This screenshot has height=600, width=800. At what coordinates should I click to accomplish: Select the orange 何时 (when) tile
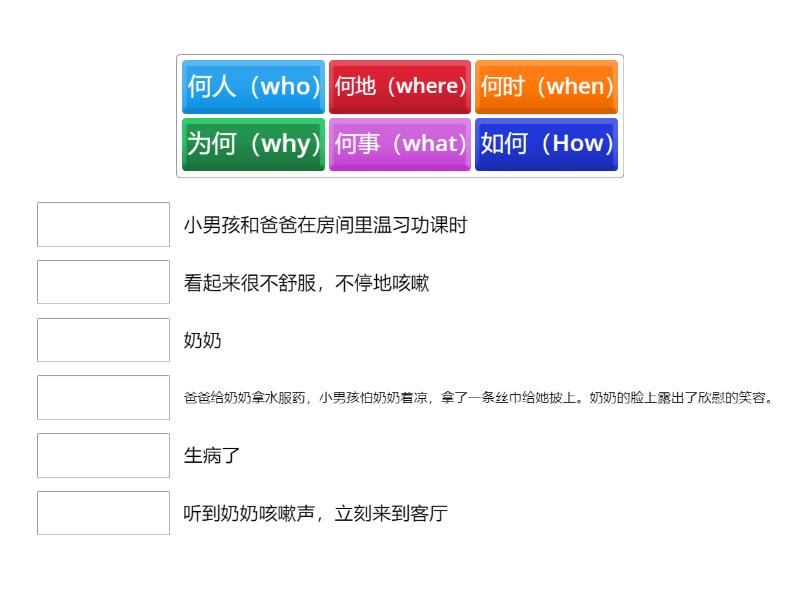(x=547, y=87)
